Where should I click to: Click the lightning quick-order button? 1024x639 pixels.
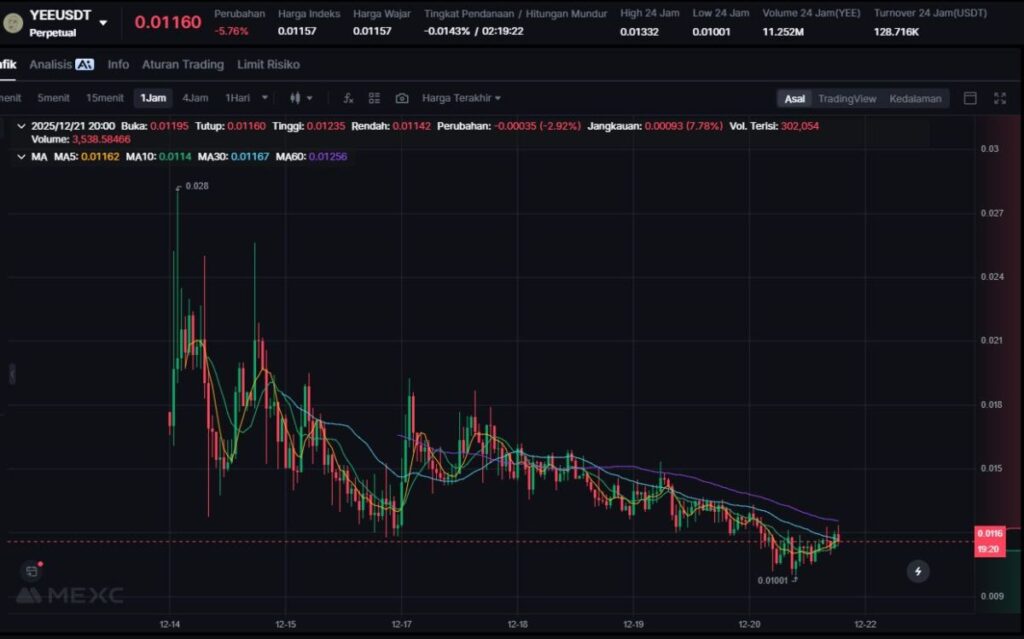[x=917, y=571]
